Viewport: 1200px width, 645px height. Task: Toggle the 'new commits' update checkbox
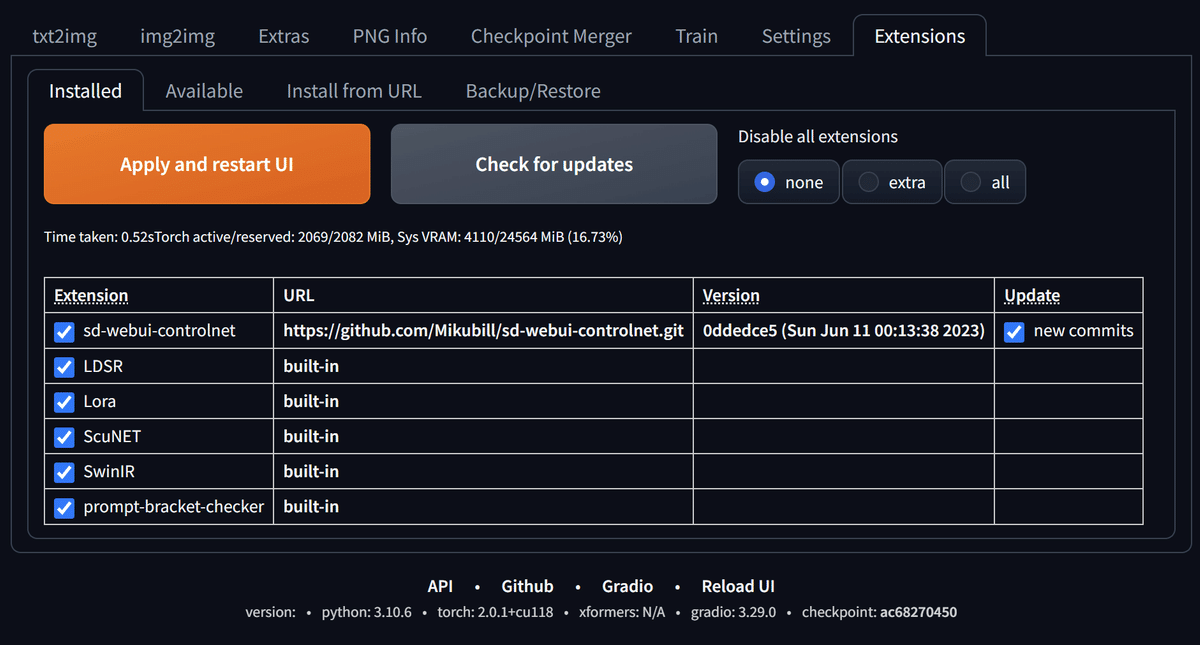coord(1013,331)
